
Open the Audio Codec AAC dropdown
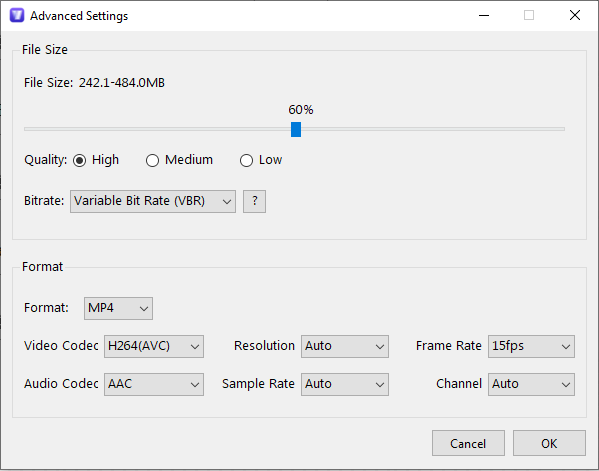pyautogui.click(x=154, y=384)
